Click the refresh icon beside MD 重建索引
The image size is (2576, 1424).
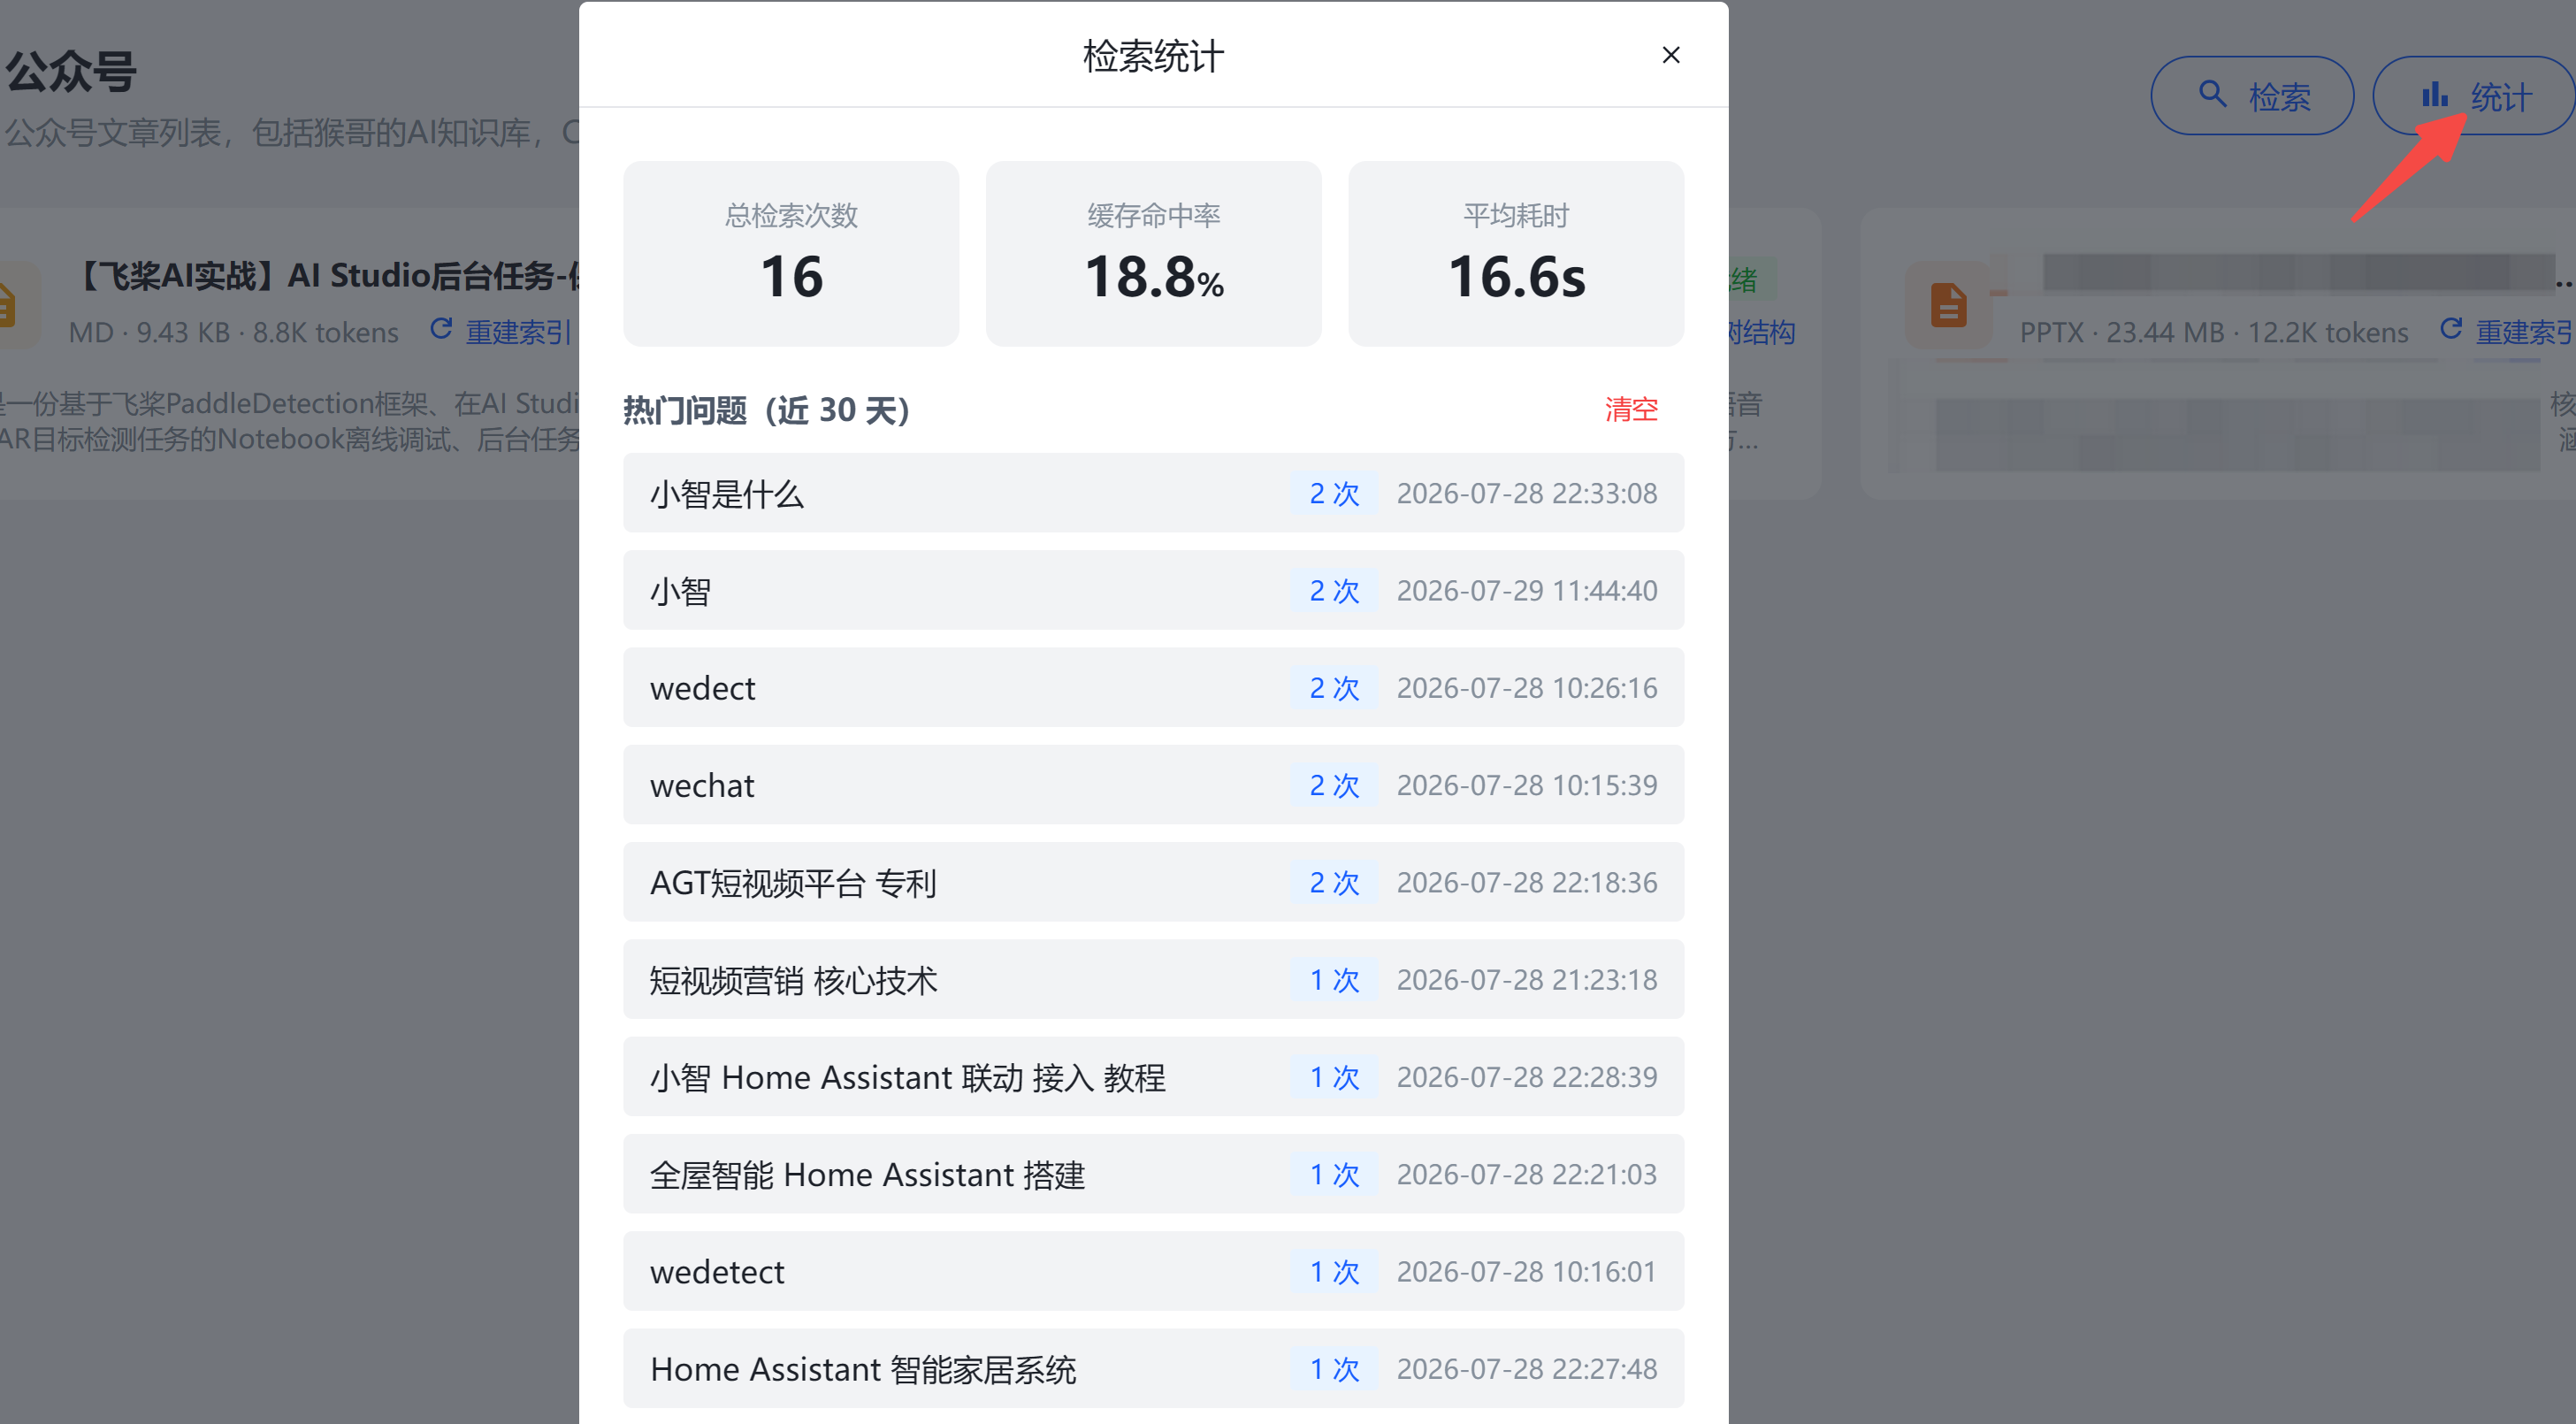[441, 329]
